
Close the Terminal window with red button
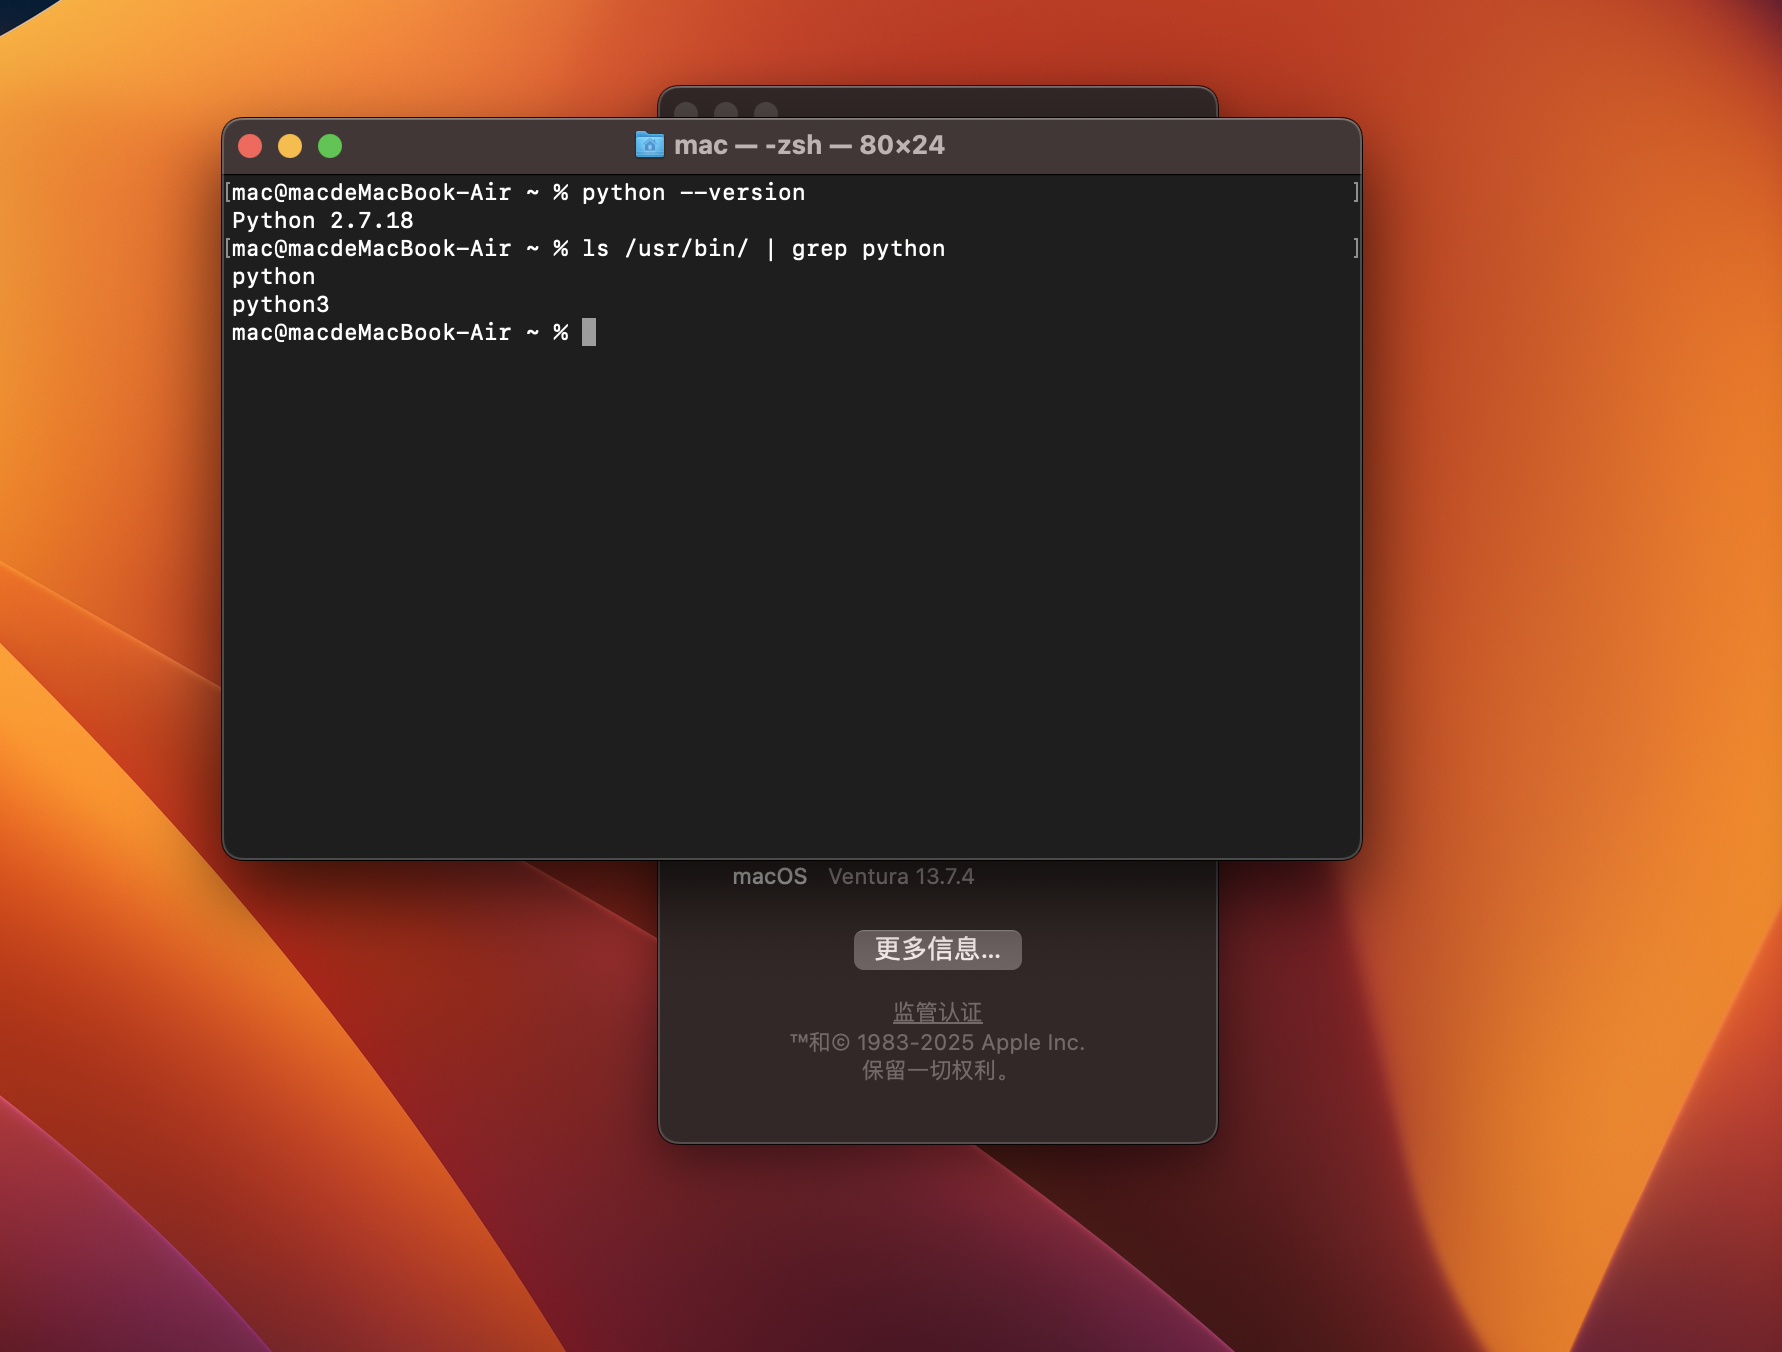[250, 146]
